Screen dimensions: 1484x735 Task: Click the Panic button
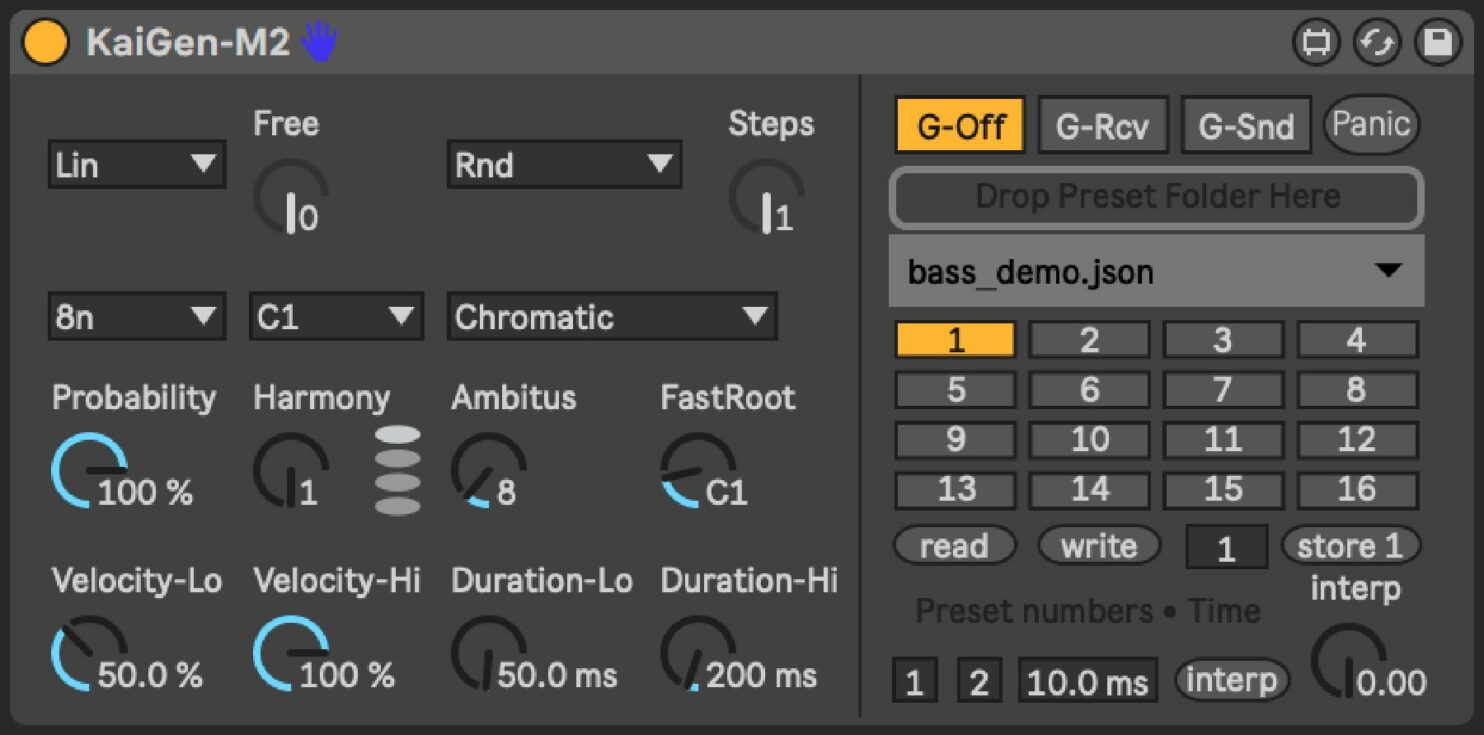pos(1372,125)
